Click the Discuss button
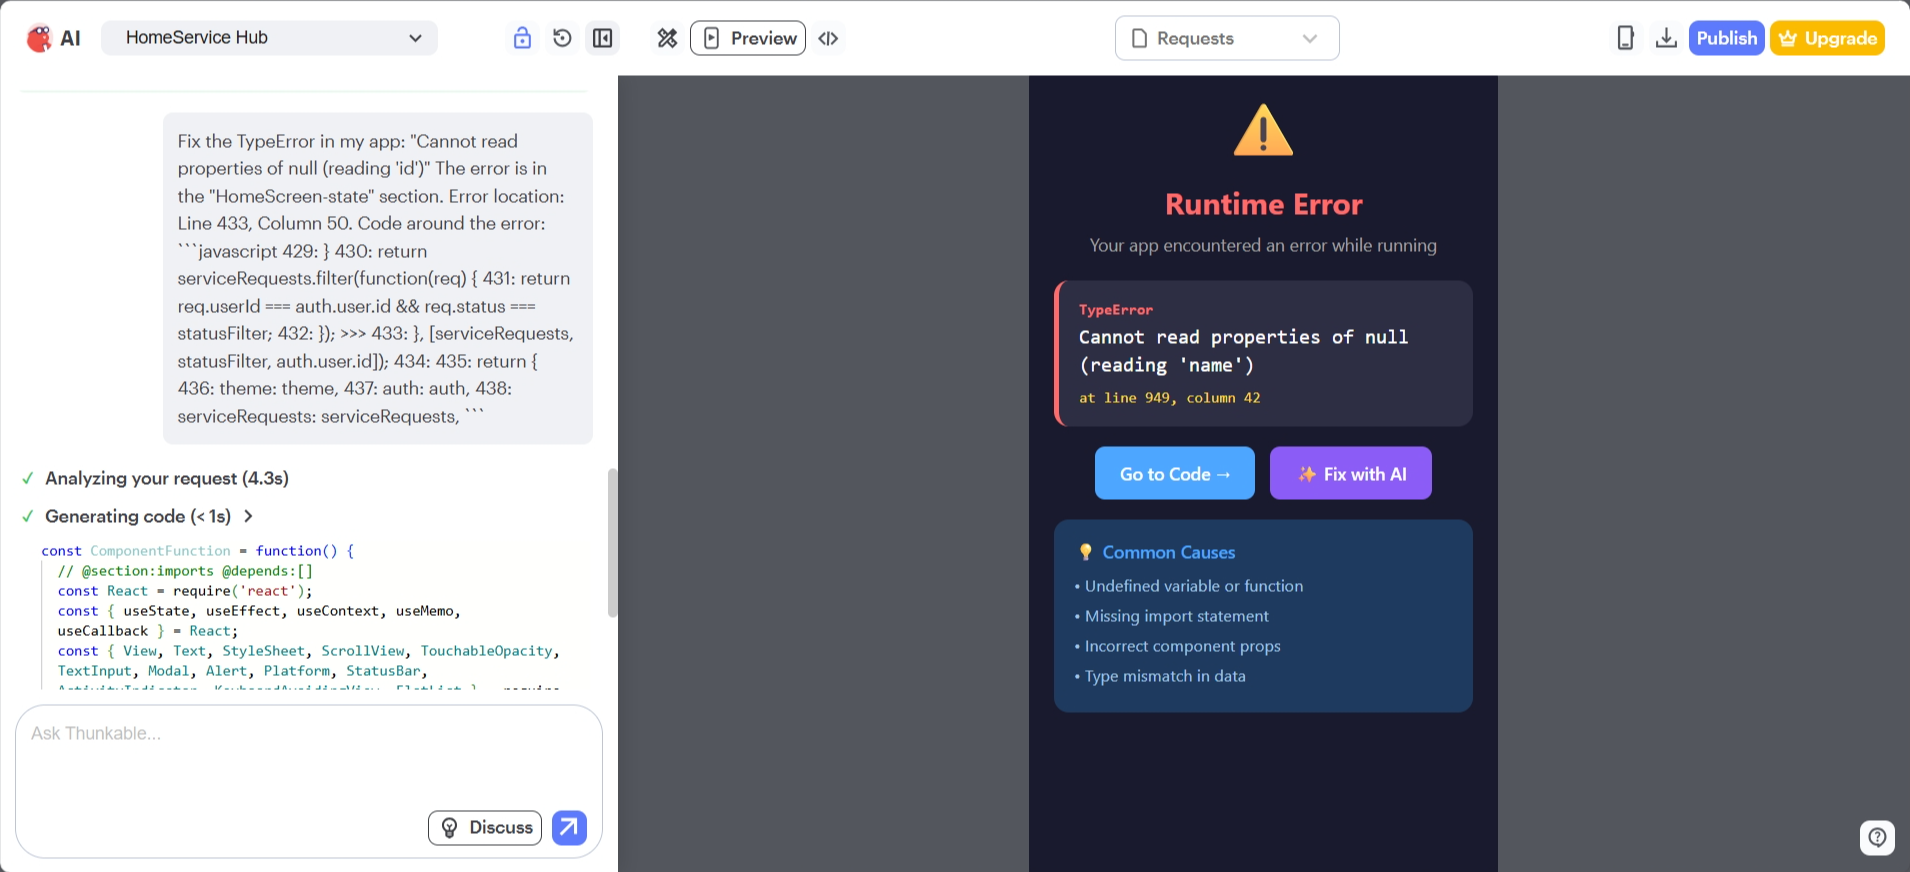Image resolution: width=1910 pixels, height=872 pixels. tap(485, 827)
